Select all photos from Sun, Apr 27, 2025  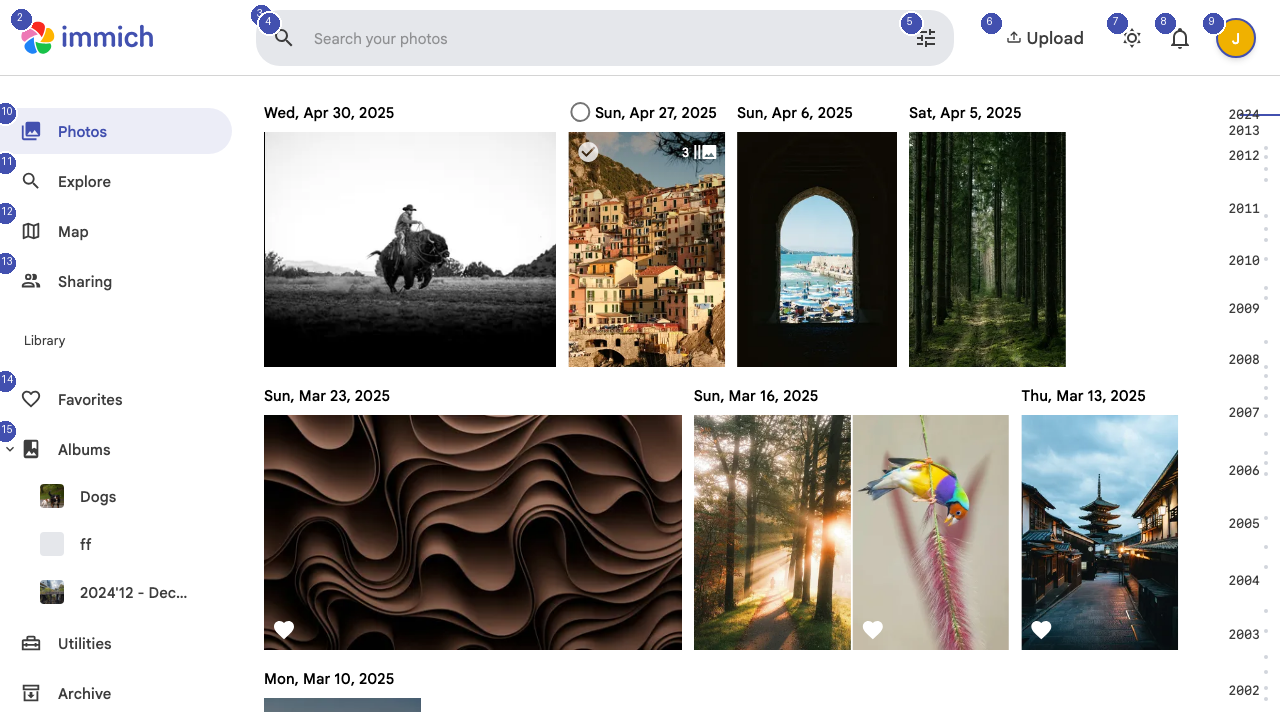pyautogui.click(x=580, y=112)
